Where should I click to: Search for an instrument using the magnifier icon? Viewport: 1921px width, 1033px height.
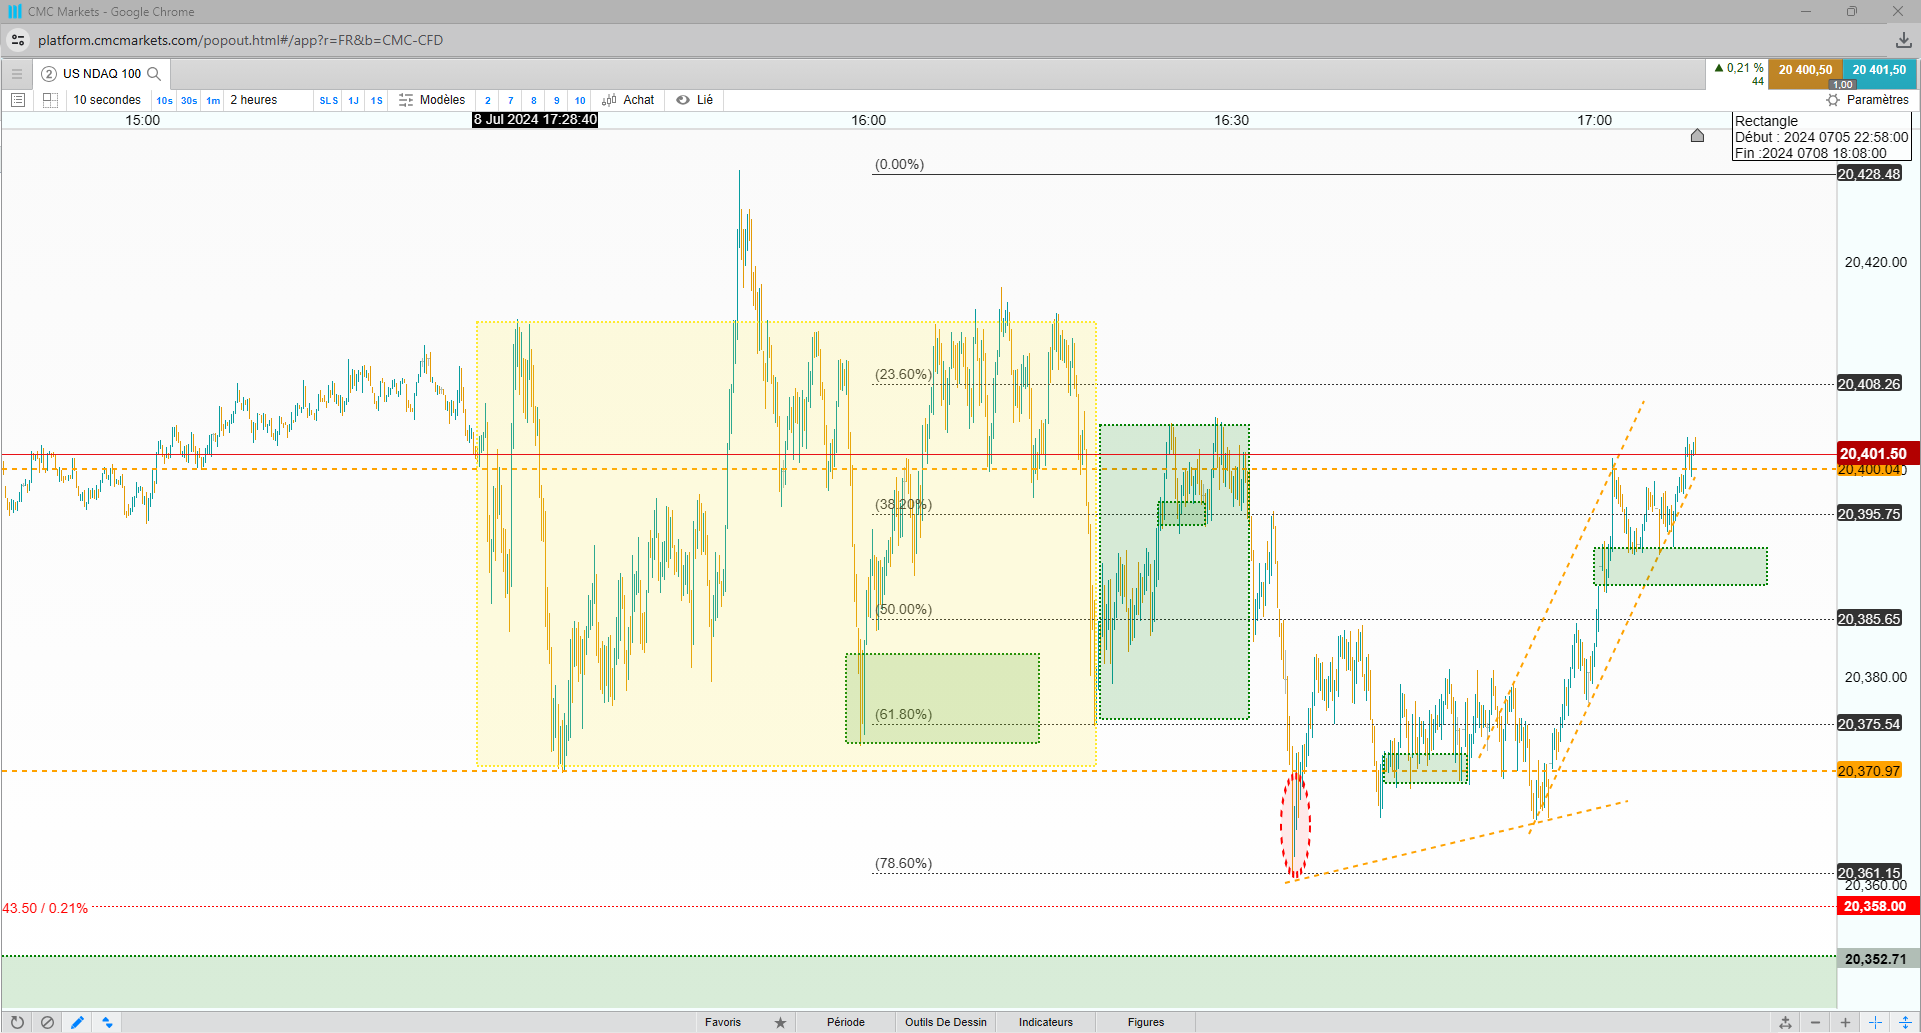click(154, 74)
